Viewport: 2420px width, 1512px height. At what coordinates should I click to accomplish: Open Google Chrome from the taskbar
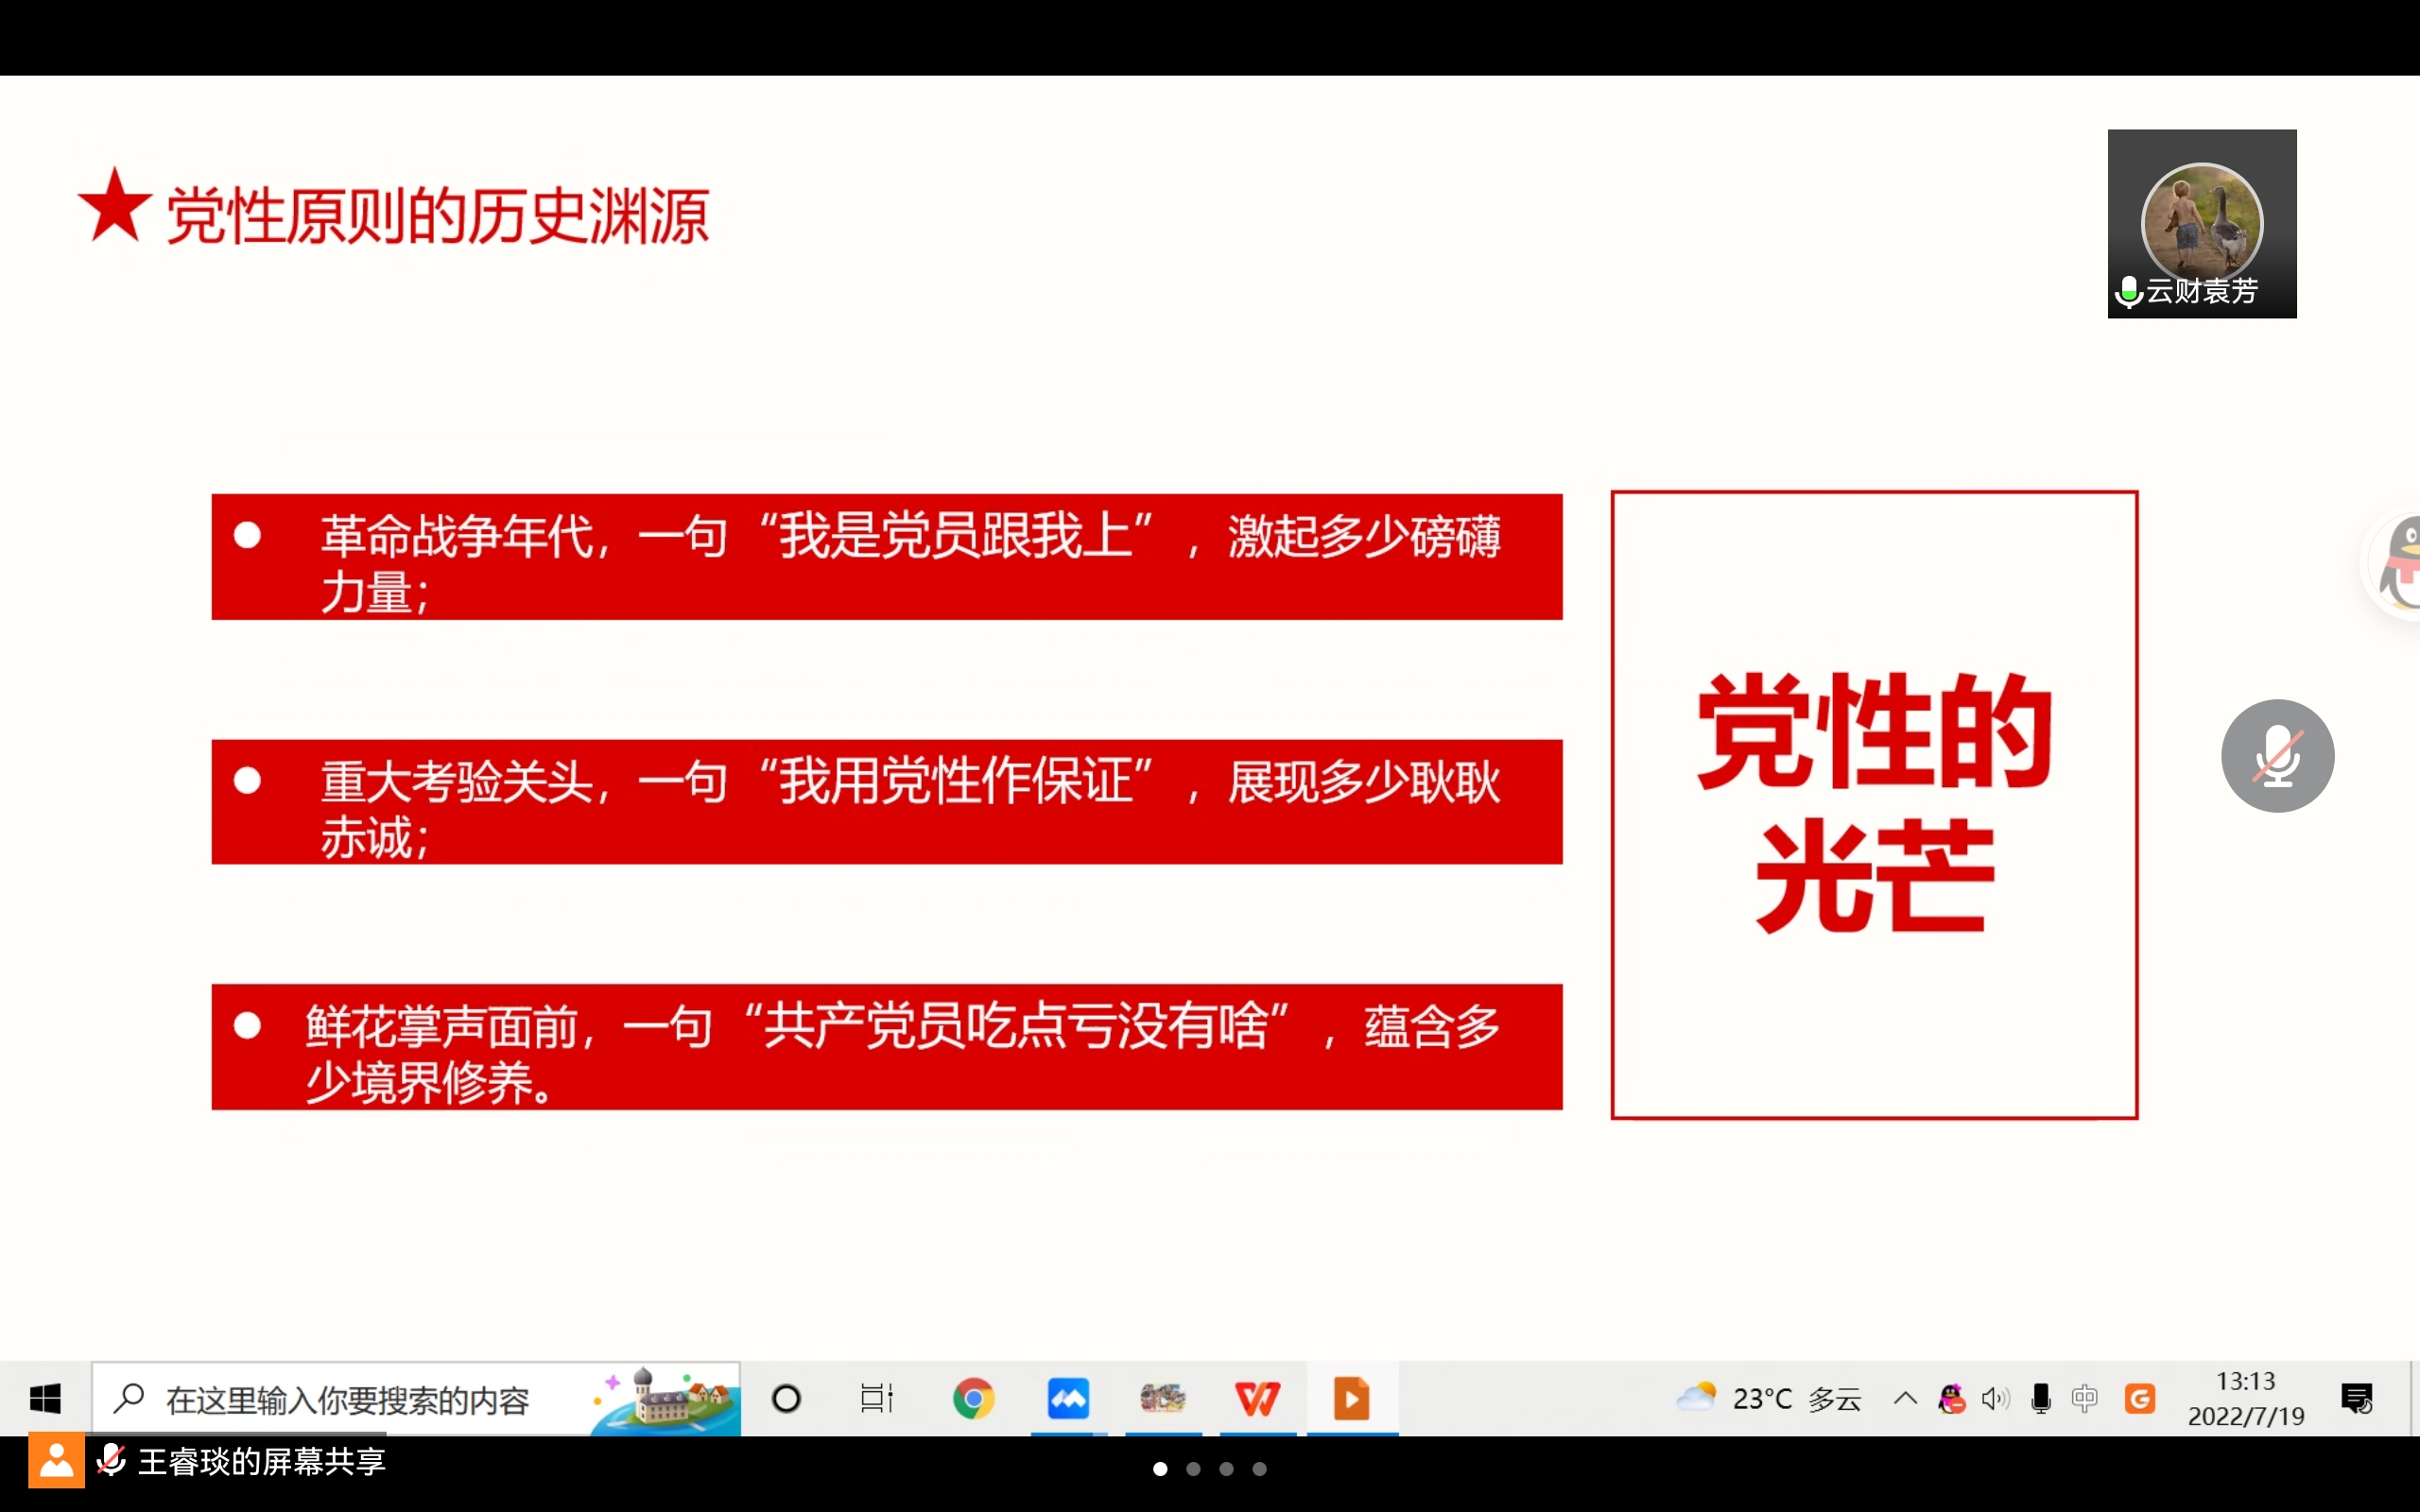(973, 1398)
